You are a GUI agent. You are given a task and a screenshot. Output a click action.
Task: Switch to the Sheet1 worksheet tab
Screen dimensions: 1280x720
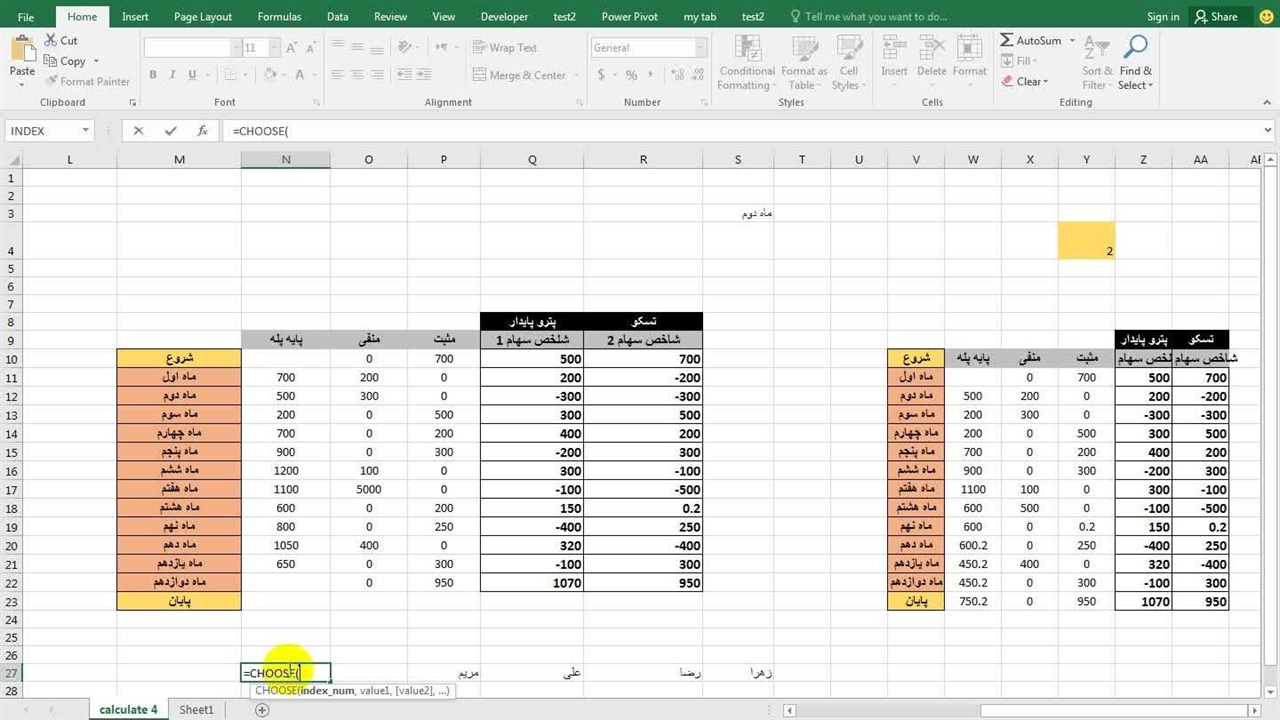coord(196,710)
